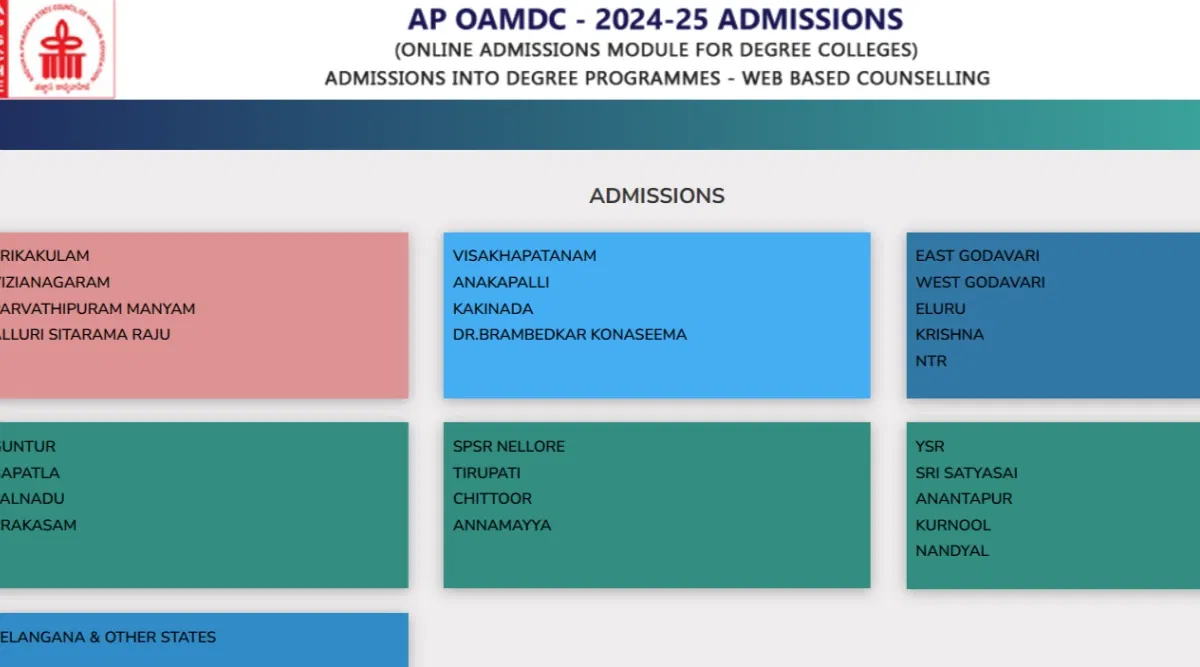Choose NTR district

(931, 361)
